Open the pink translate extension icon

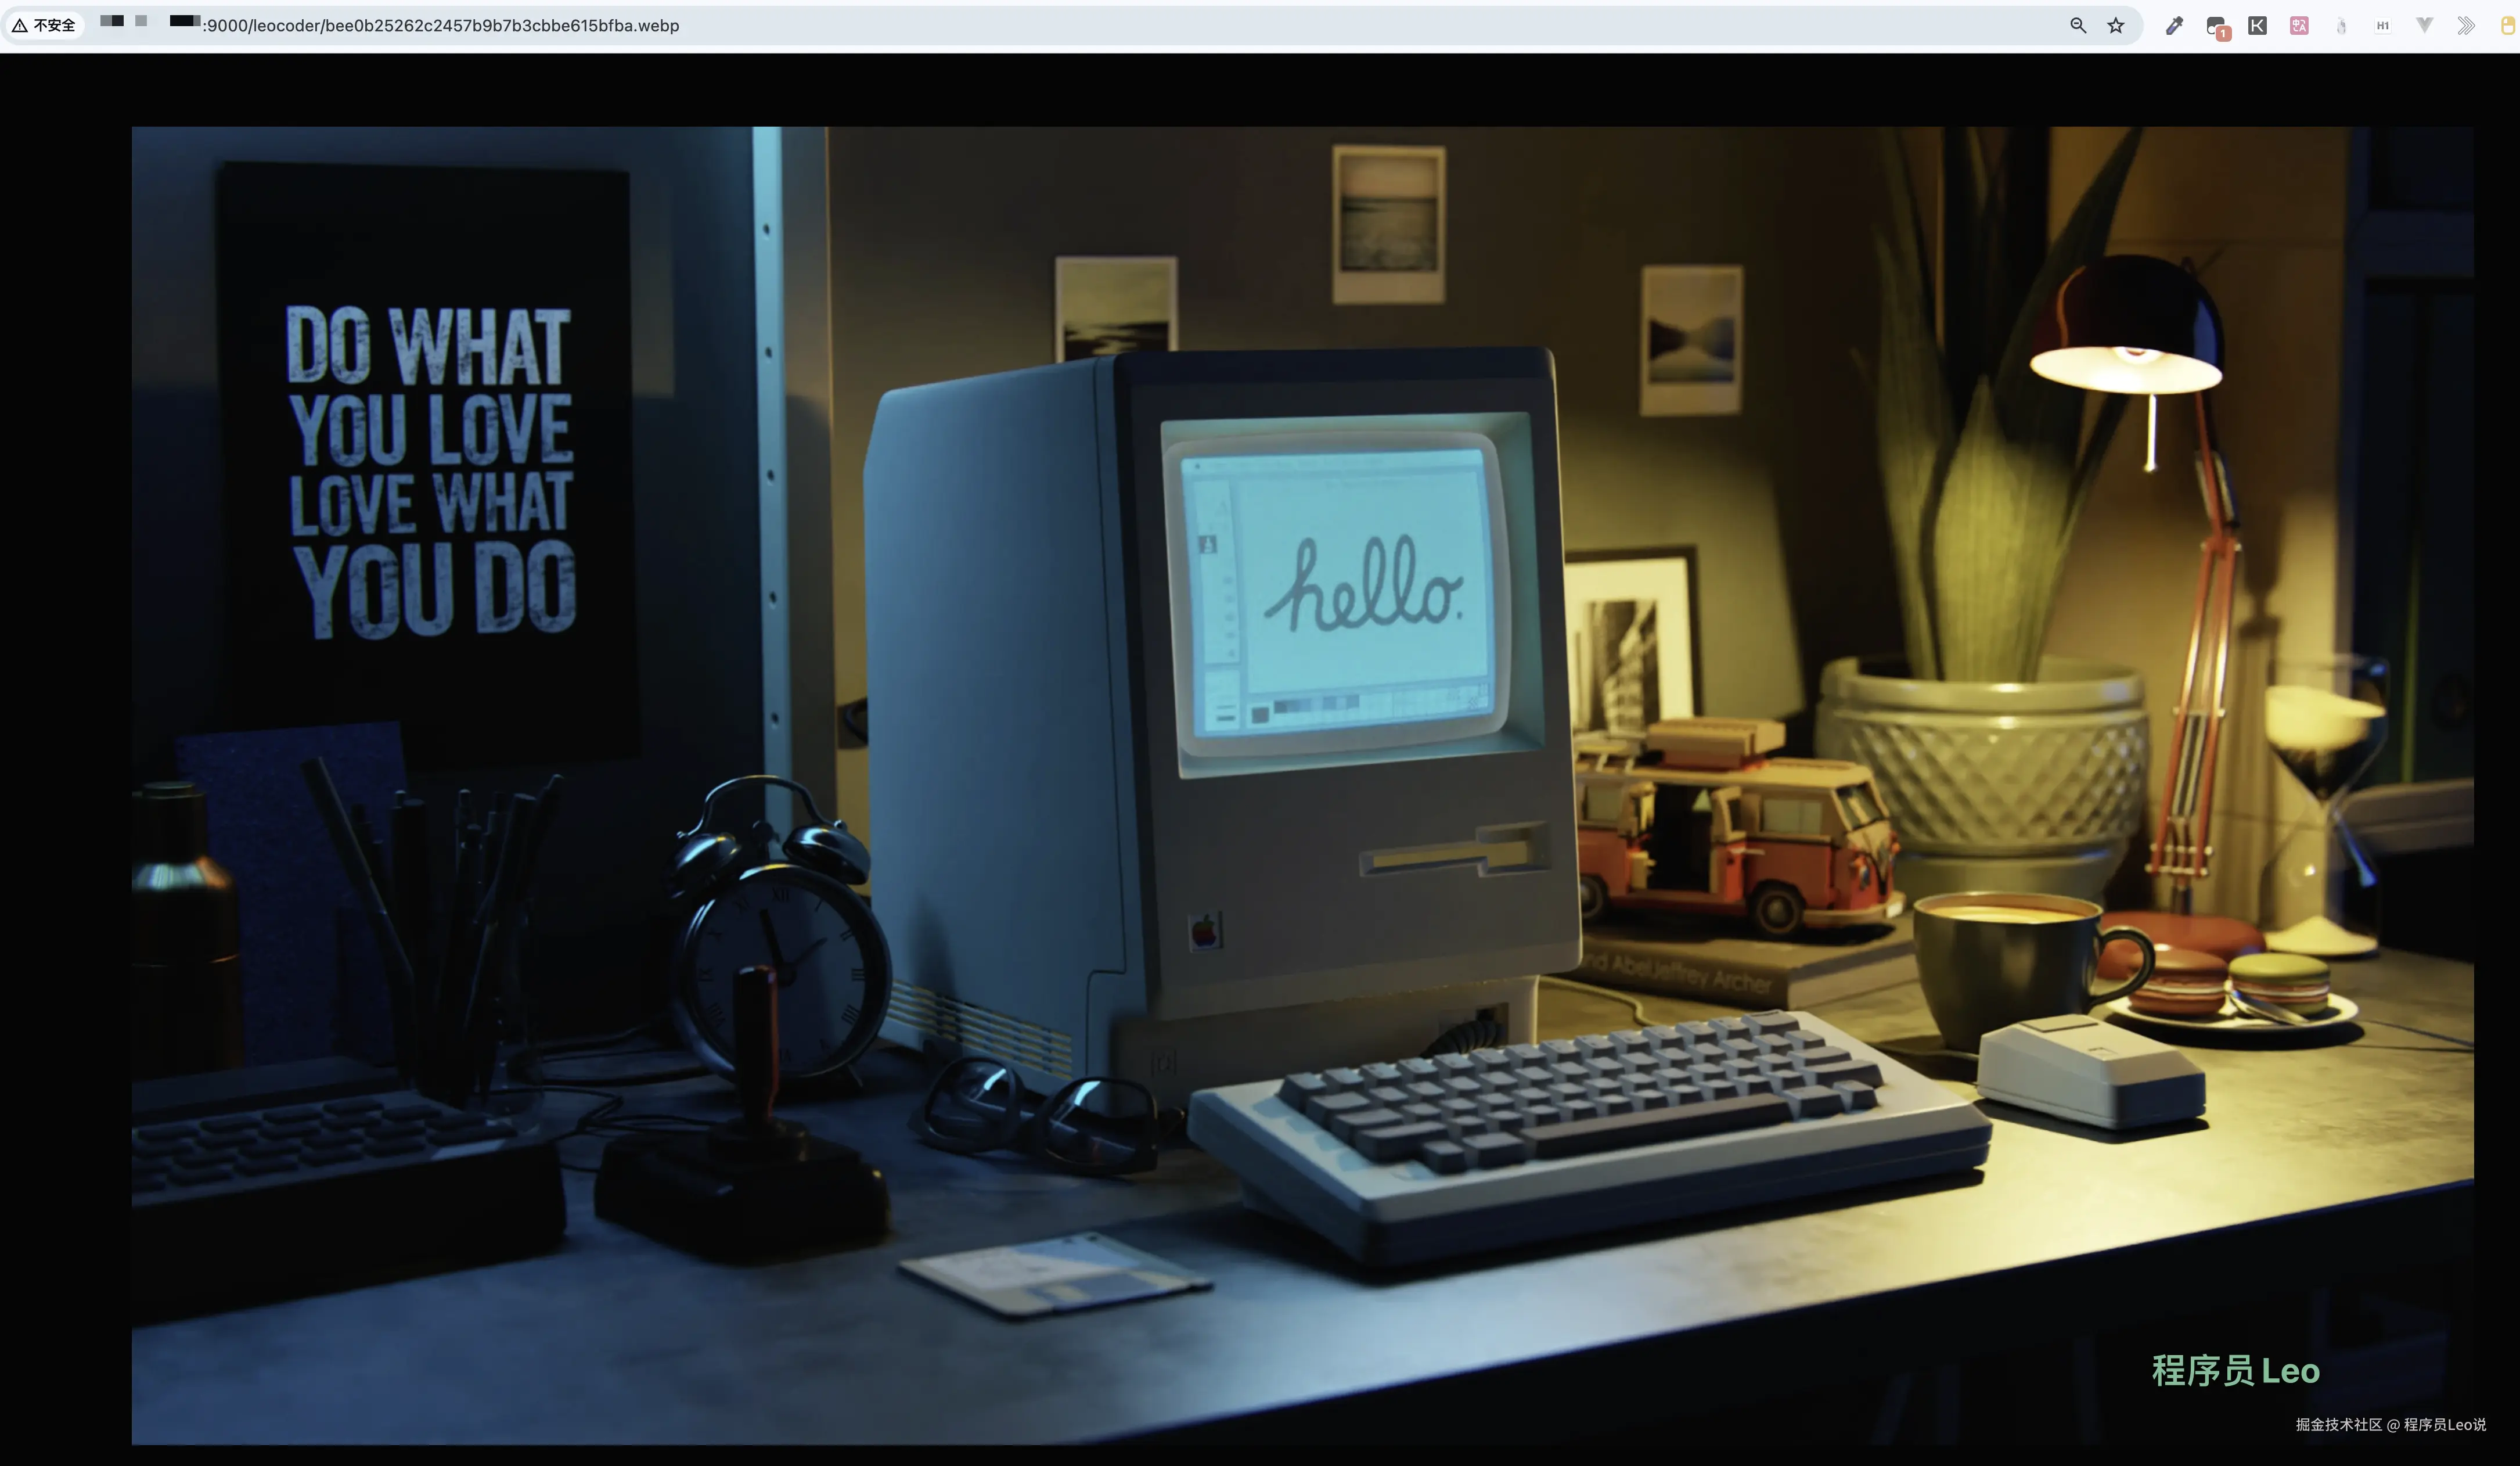[2299, 26]
